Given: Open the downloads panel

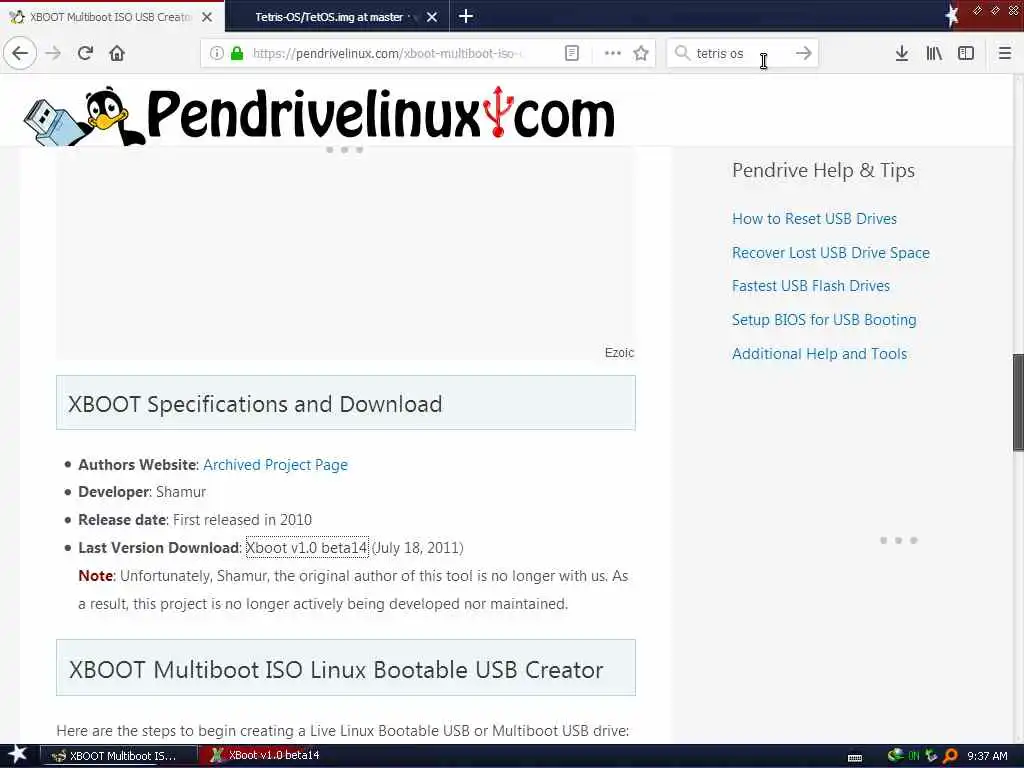Looking at the screenshot, I should coord(901,53).
